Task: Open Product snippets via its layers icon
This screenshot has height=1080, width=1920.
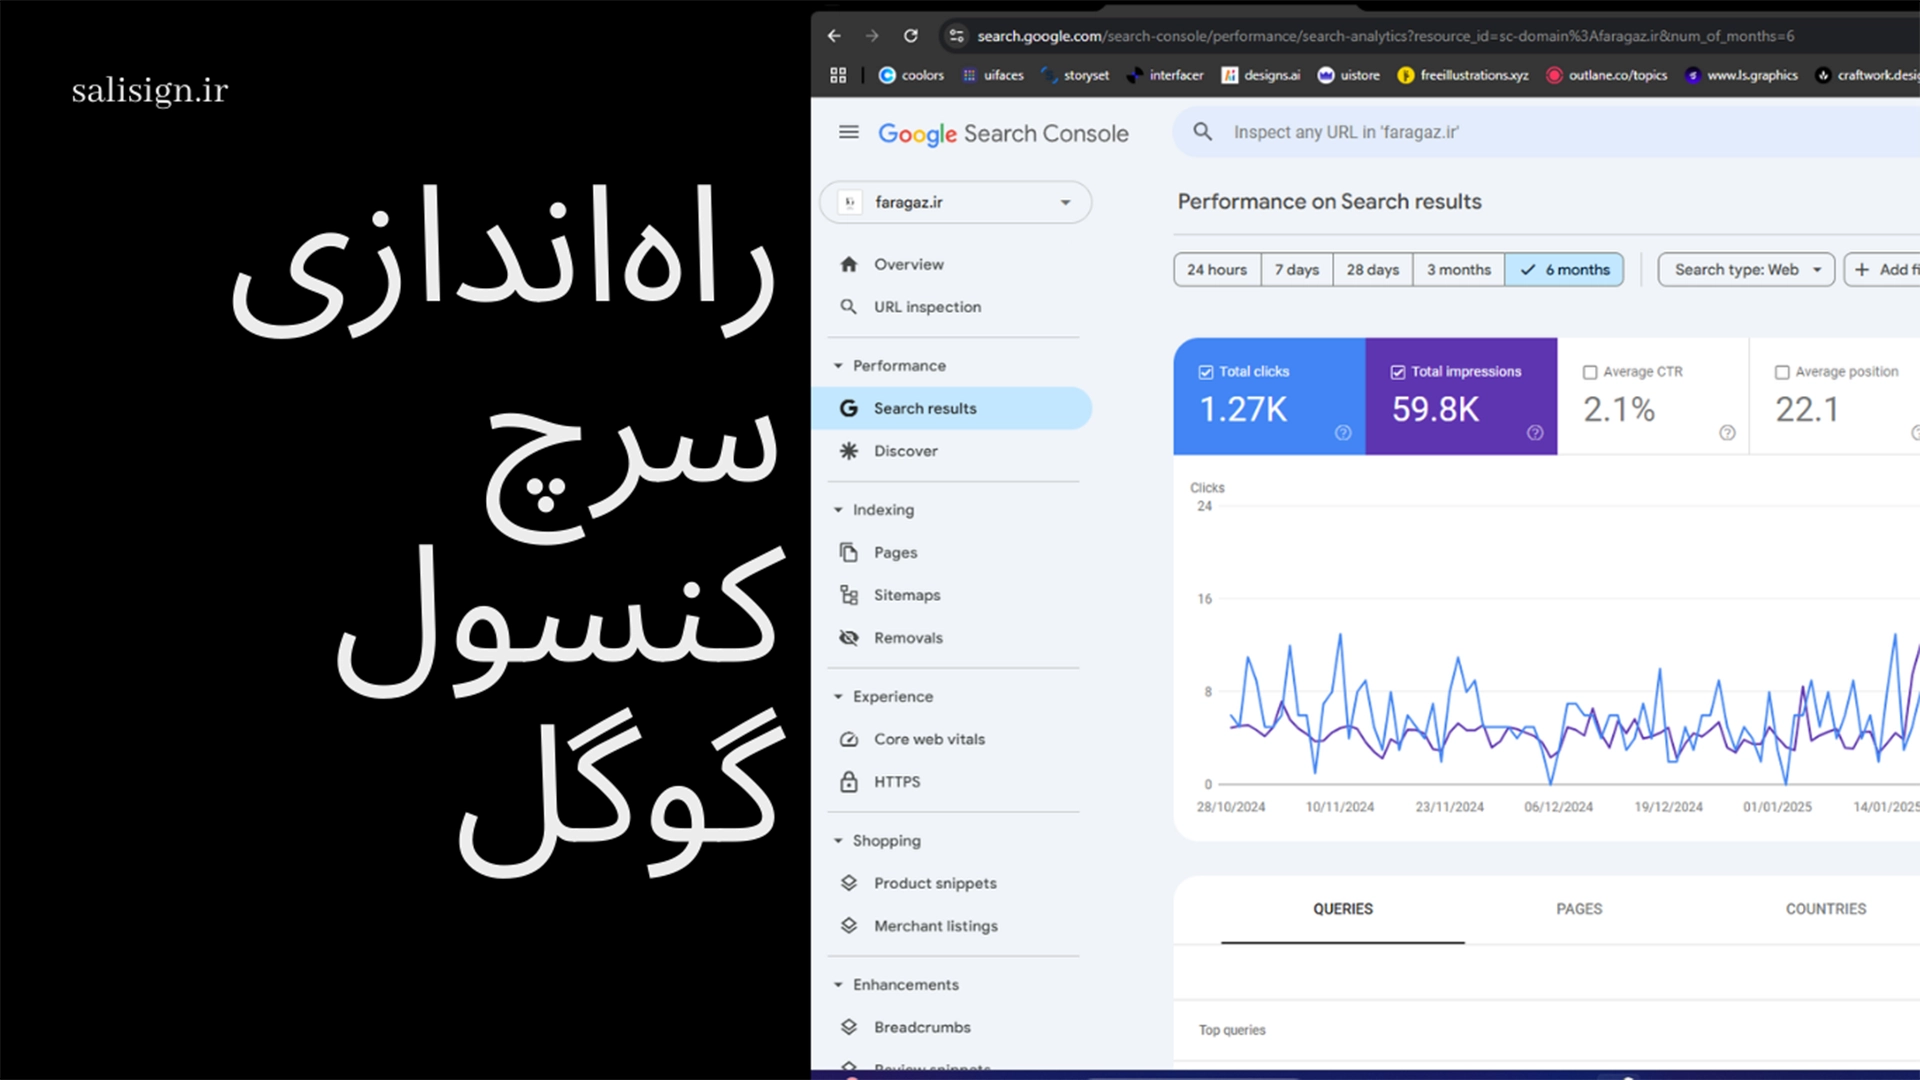Action: click(849, 883)
